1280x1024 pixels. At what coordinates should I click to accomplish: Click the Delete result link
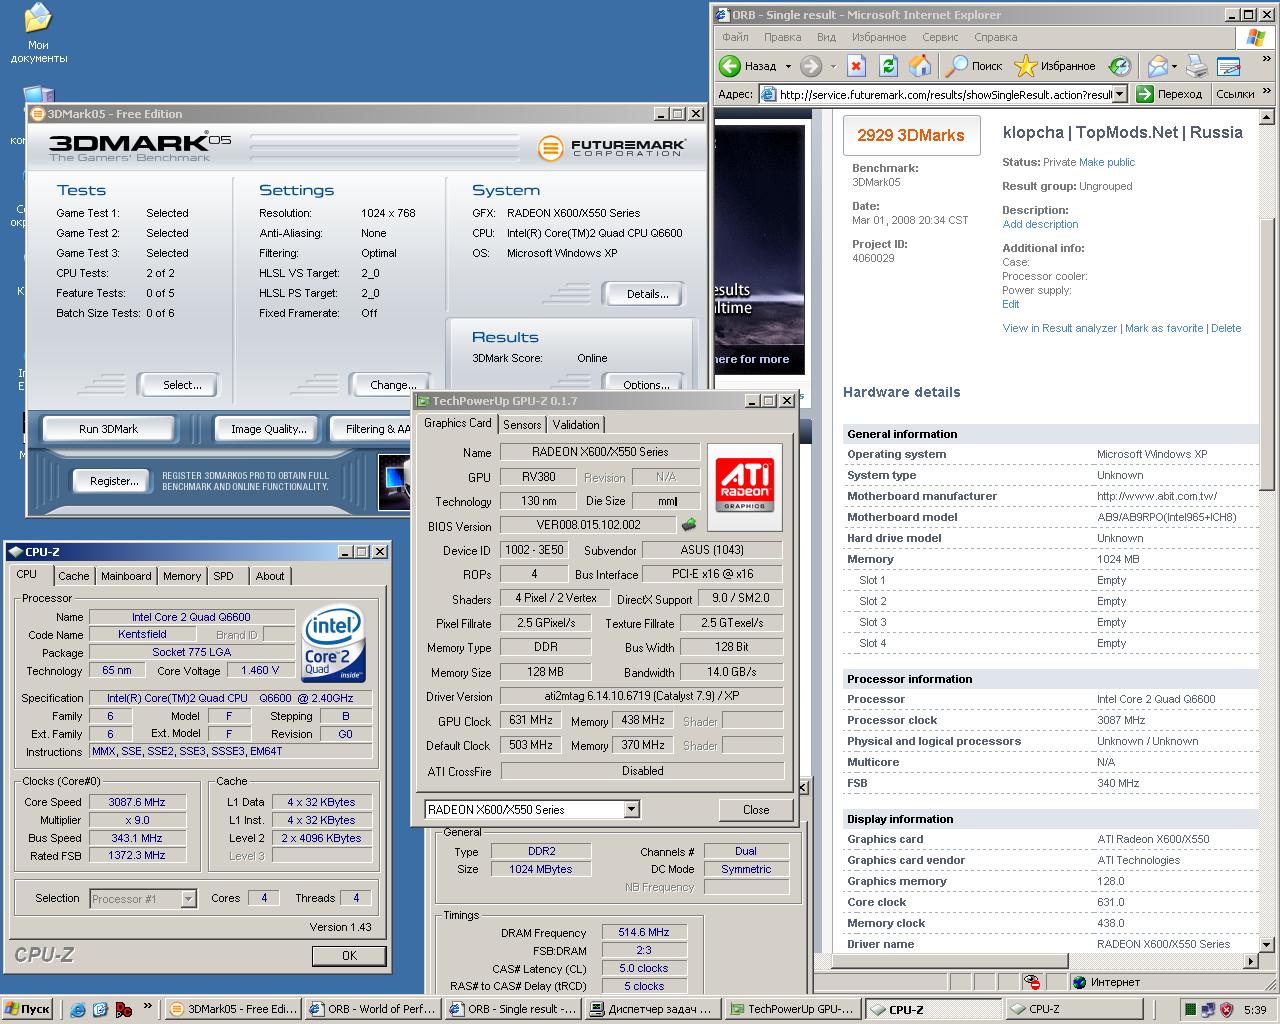pos(1226,328)
